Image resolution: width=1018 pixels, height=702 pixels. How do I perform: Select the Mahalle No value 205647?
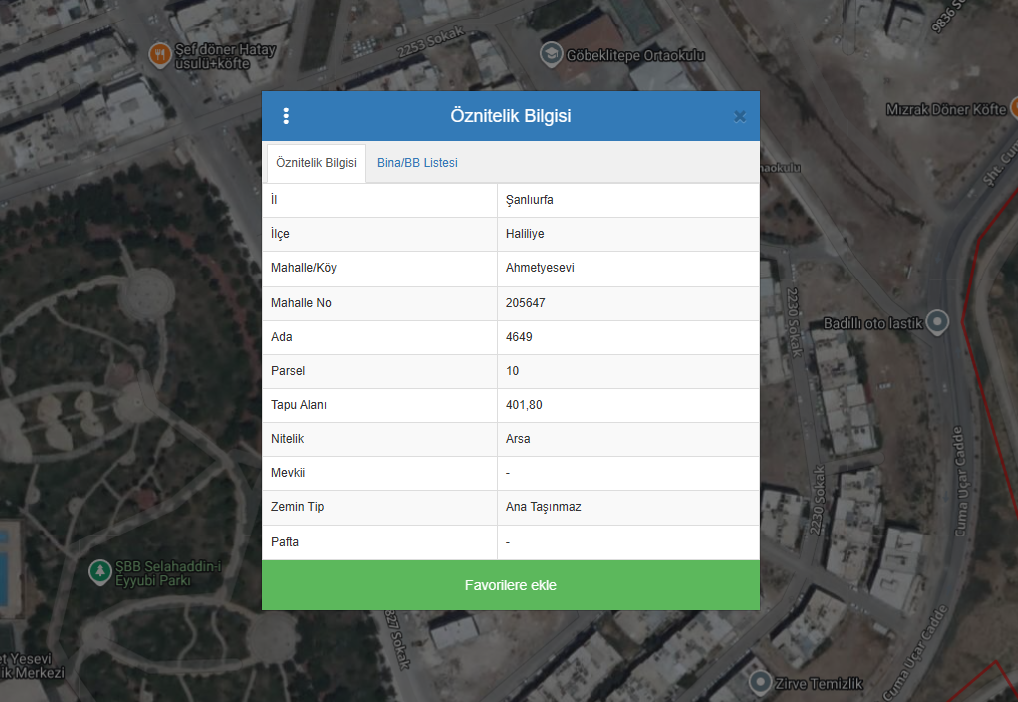[526, 303]
